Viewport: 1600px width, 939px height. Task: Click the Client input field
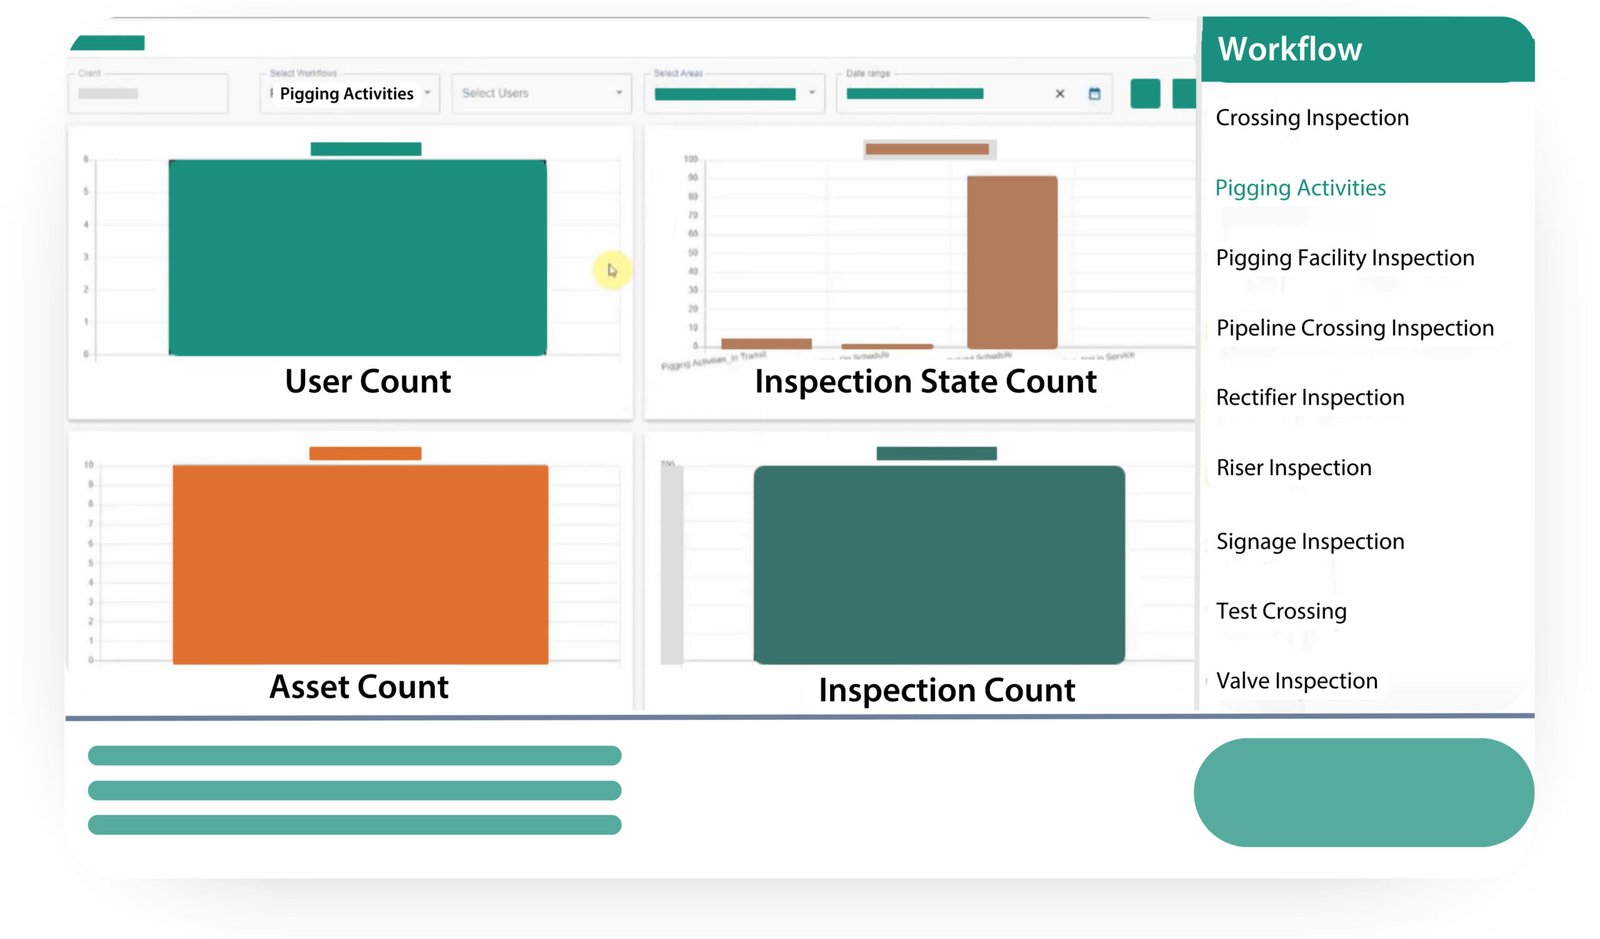point(148,94)
